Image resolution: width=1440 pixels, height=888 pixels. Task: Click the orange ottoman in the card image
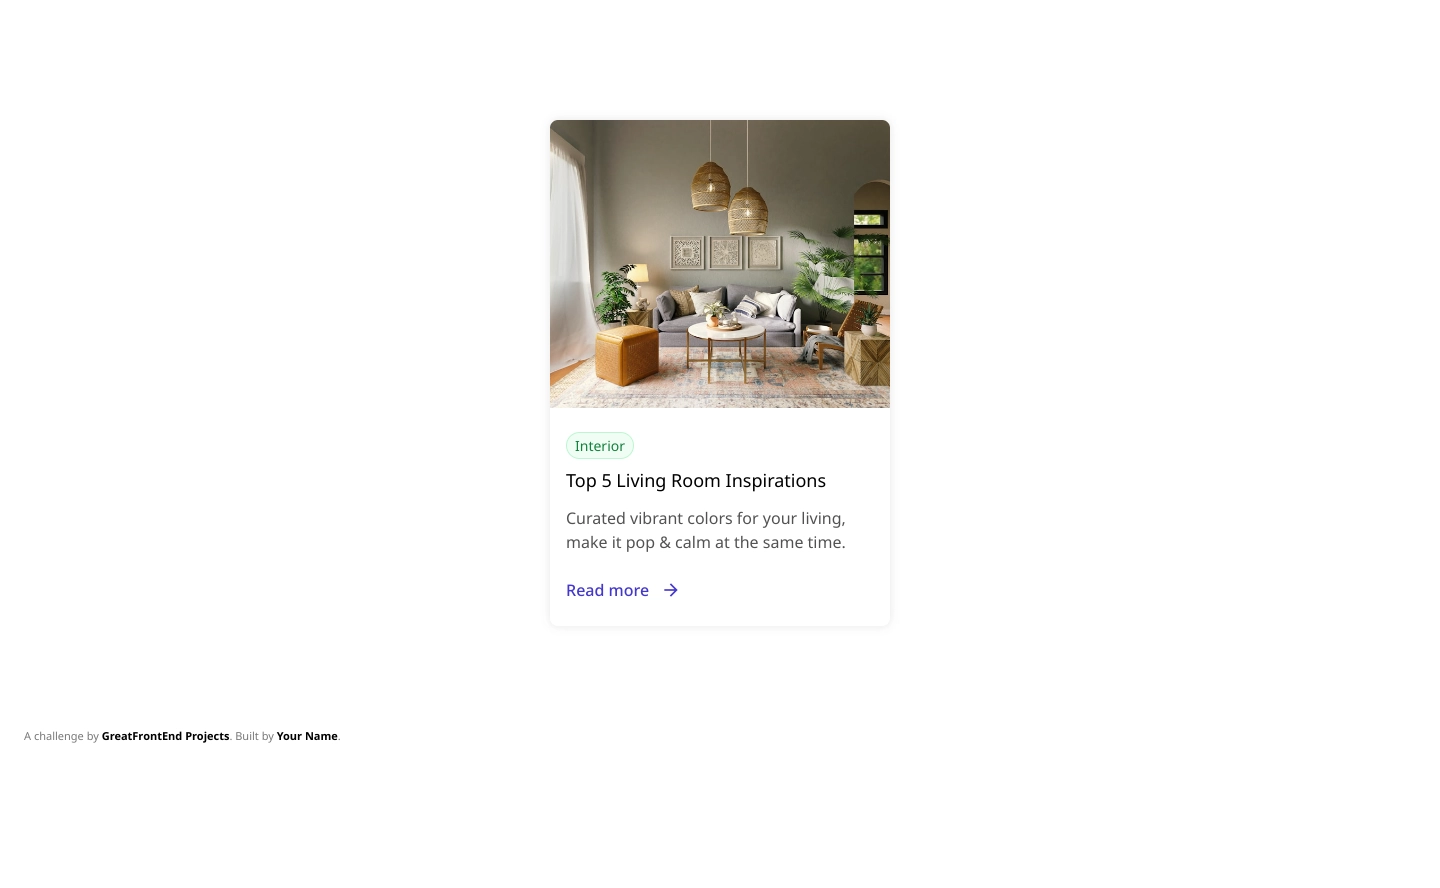point(626,355)
